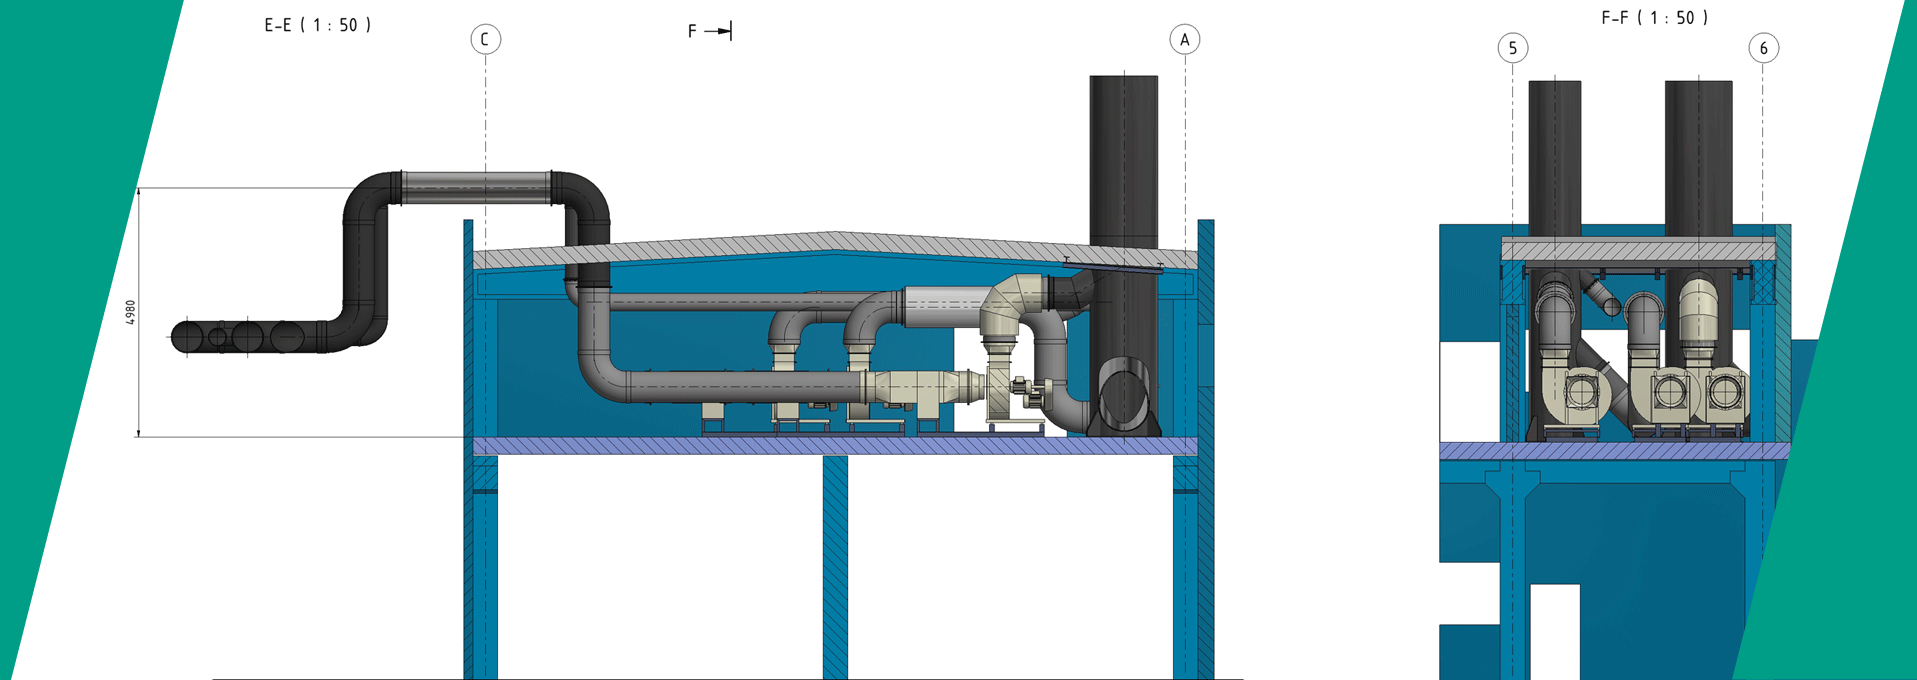
Task: Select grid axis bubble C
Action: pyautogui.click(x=486, y=39)
